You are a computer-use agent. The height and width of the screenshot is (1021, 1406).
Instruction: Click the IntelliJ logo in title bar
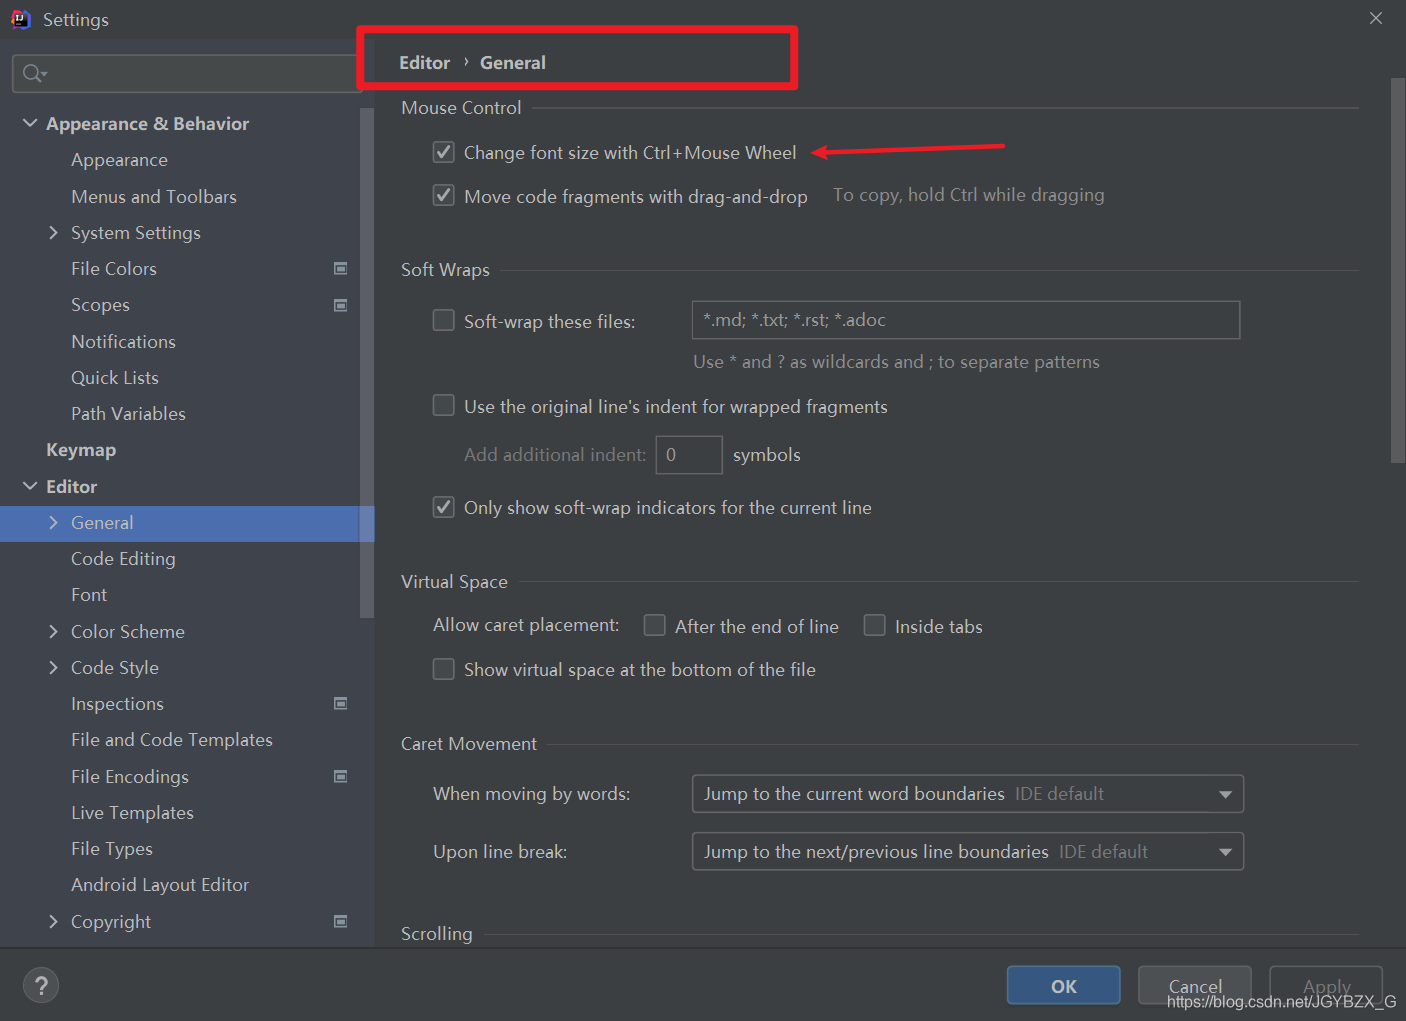tap(20, 19)
